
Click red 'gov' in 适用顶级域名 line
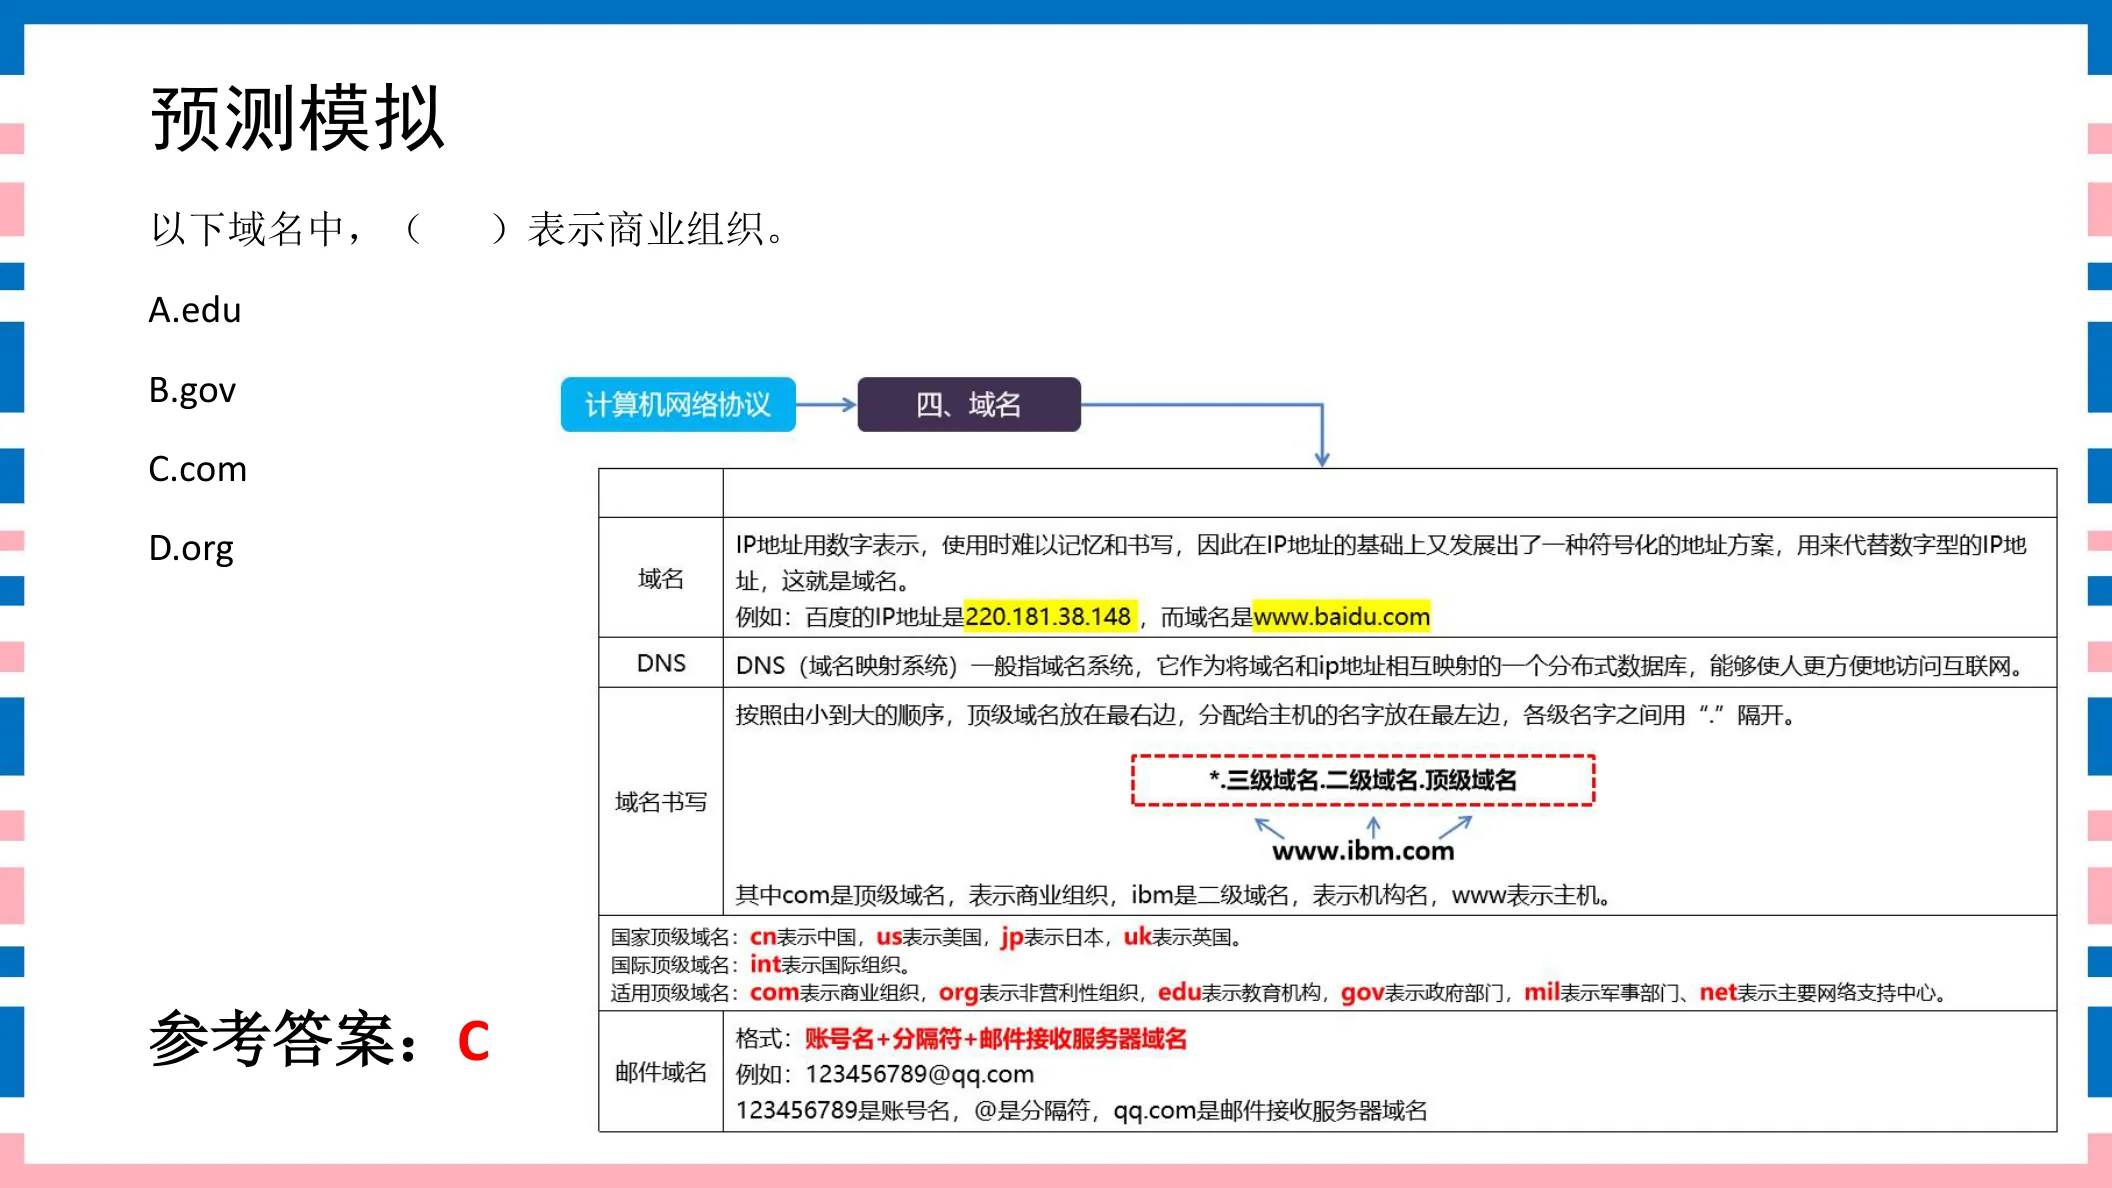(1362, 992)
